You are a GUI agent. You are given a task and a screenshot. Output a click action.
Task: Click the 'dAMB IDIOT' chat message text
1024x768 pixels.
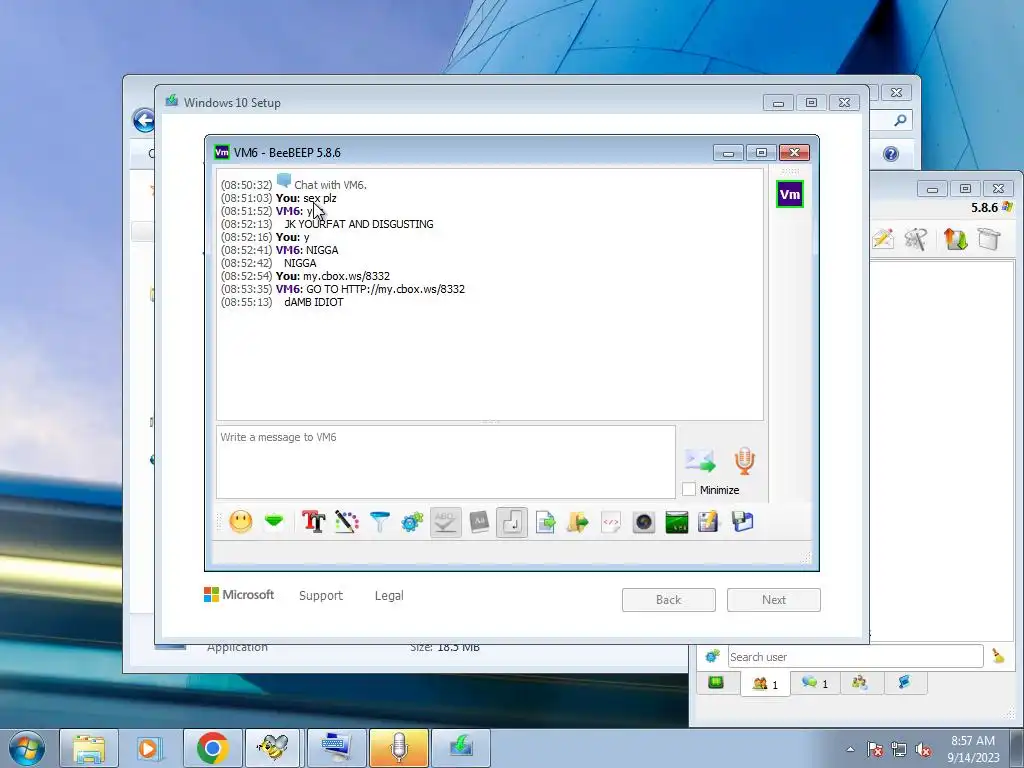[313, 302]
